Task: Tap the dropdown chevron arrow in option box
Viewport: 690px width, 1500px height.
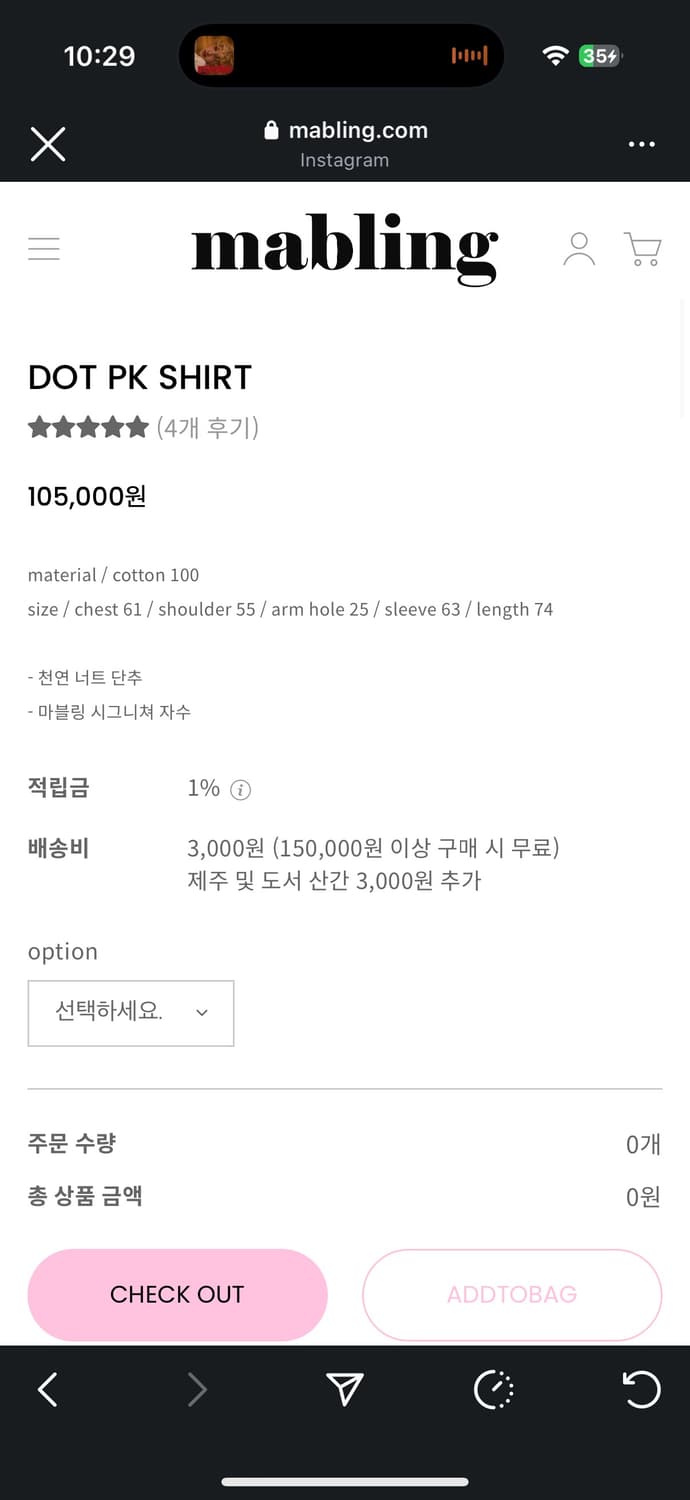Action: point(202,1012)
